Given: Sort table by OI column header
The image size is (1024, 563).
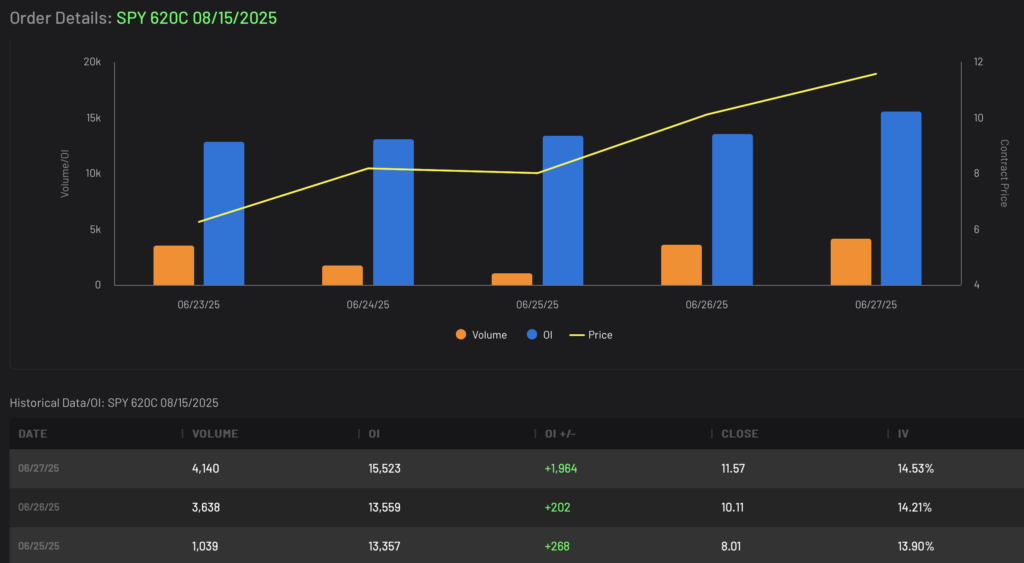Looking at the screenshot, I should (374, 434).
